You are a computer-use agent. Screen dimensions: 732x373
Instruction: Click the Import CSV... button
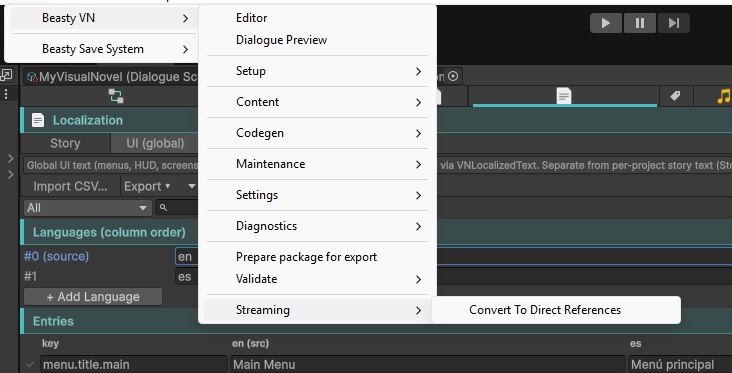[70, 186]
